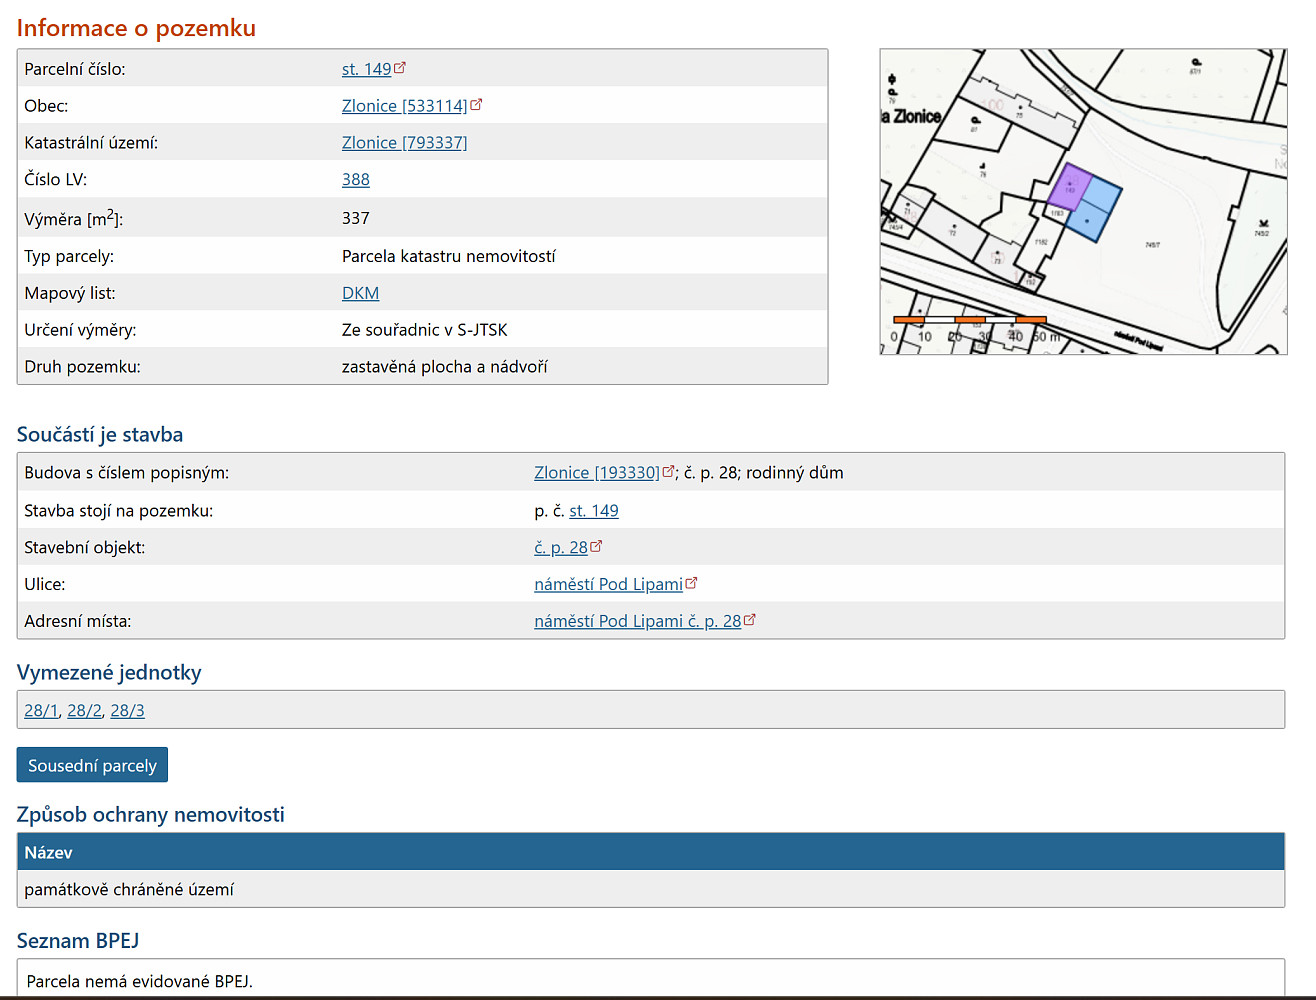This screenshot has width=1316, height=1000.
Task: Open parcel link st. 149 in Parcelní číslo row
Action: pyautogui.click(x=366, y=69)
